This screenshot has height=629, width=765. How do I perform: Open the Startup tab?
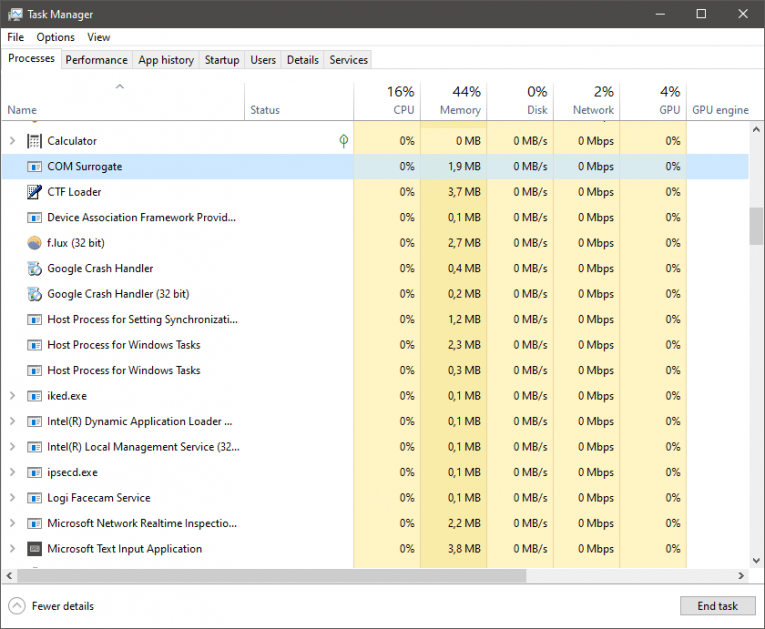[x=222, y=60]
